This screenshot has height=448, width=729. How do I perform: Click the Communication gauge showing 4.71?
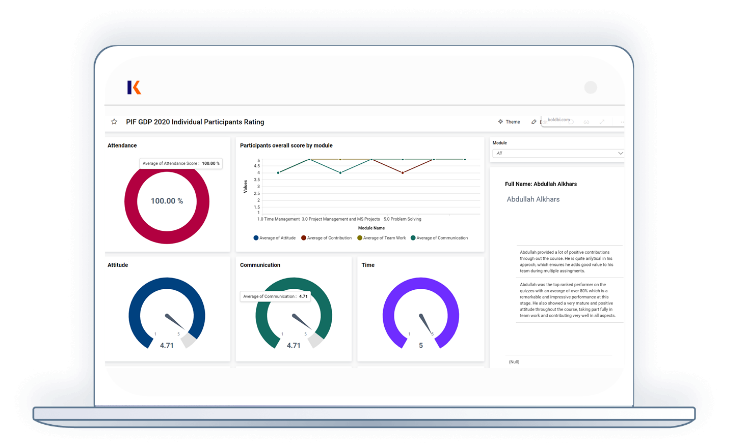[x=294, y=313]
